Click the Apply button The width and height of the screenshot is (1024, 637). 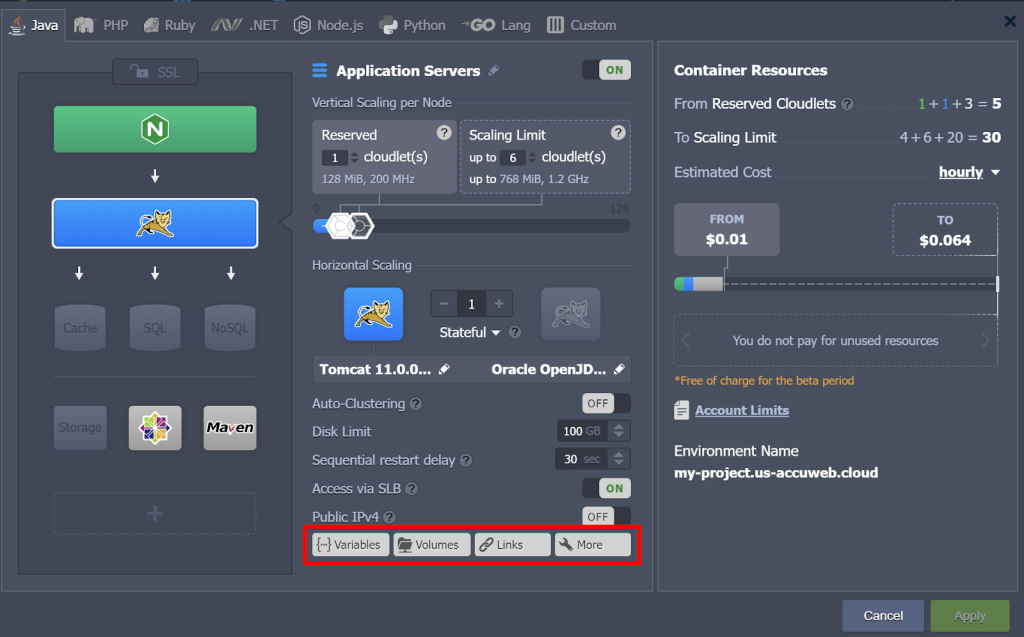(968, 615)
